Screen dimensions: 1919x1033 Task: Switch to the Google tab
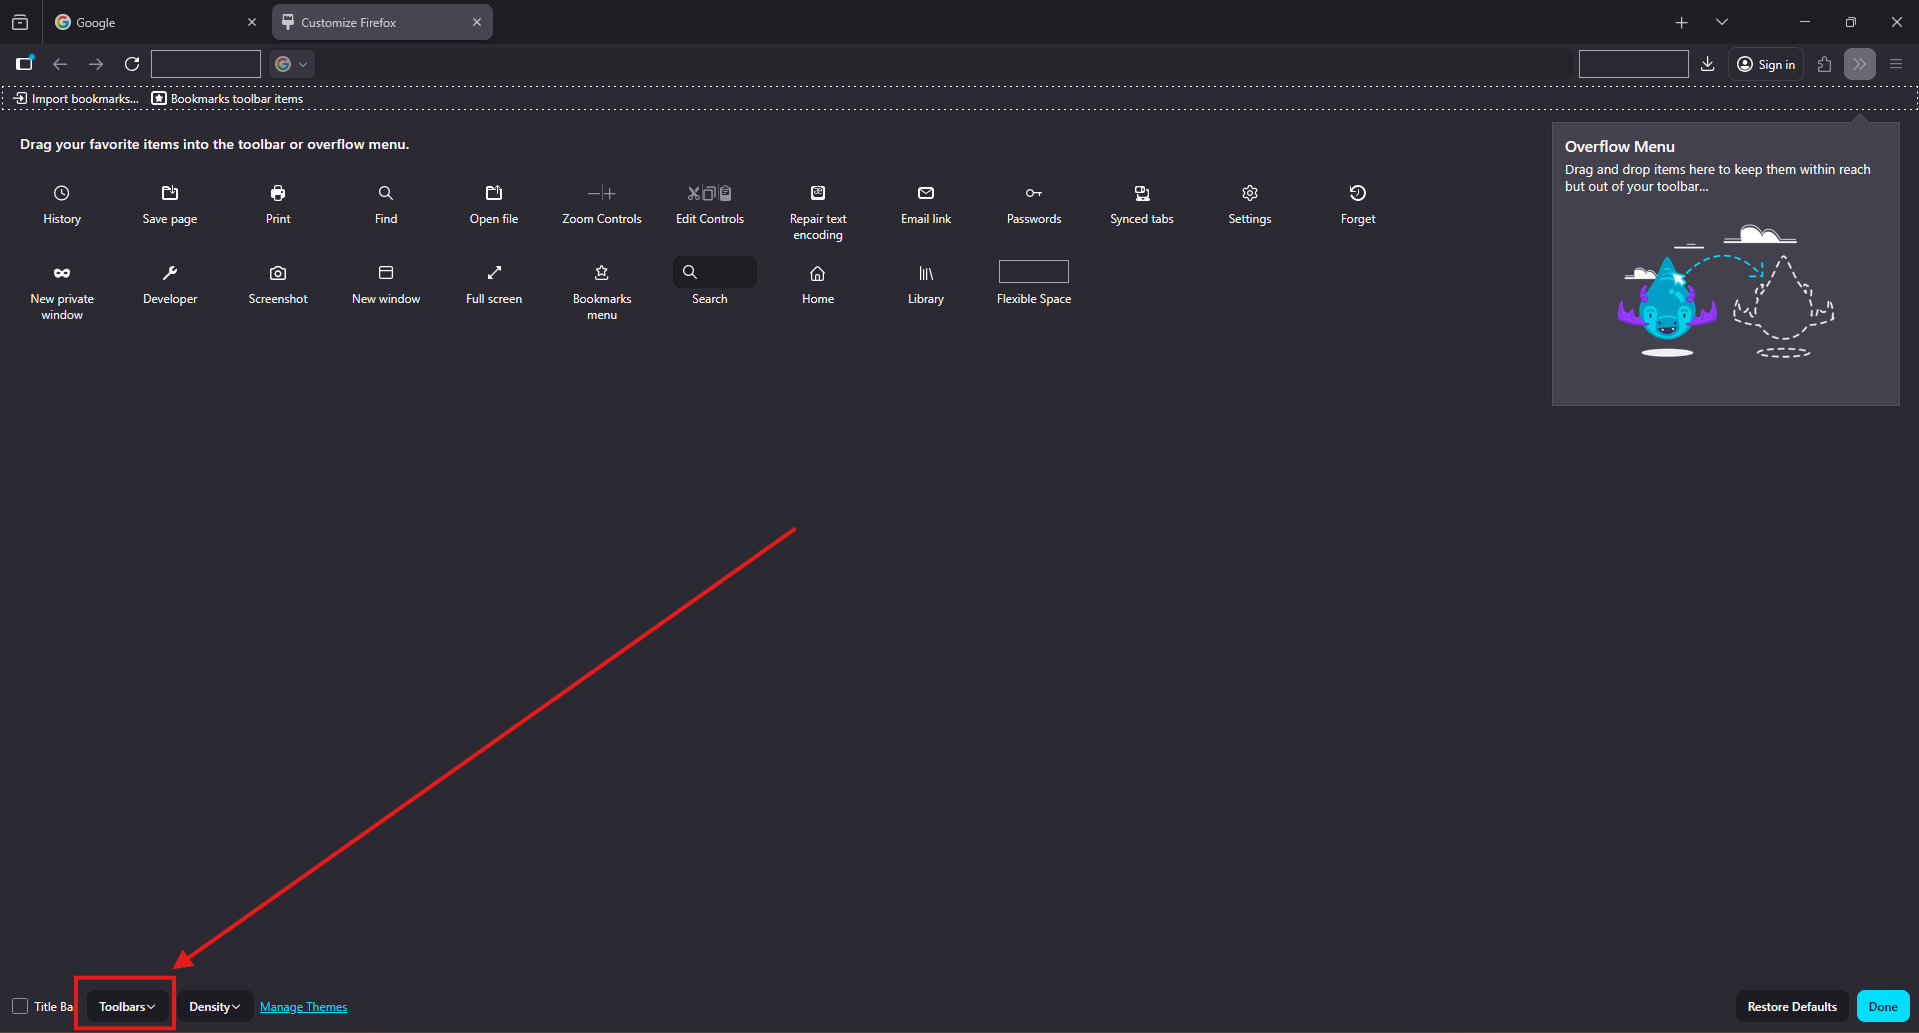[x=150, y=22]
